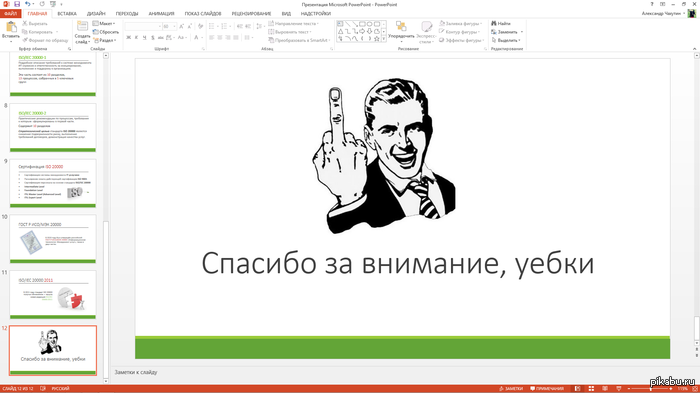Click ЗАМЕТКИ button in status bar
Image resolution: width=700 pixels, height=393 pixels.
511,389
